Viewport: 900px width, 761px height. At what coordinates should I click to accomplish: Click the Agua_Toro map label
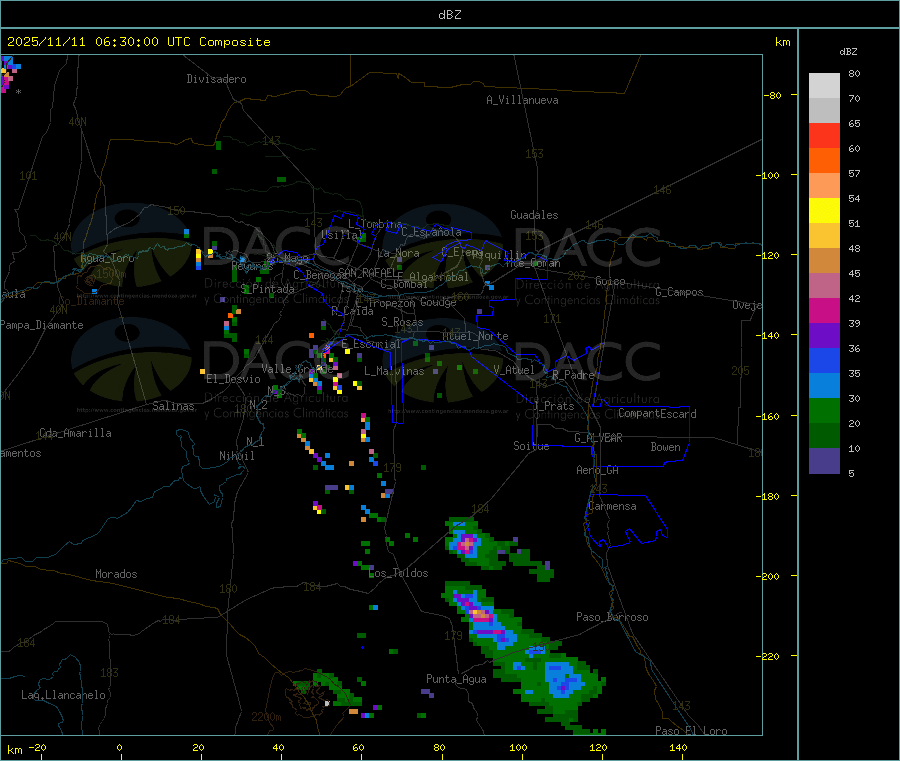click(107, 258)
